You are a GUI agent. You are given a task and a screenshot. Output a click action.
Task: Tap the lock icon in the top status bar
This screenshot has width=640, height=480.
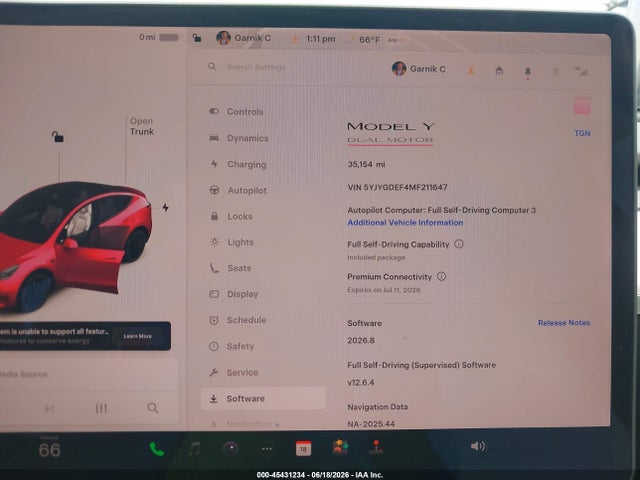click(197, 38)
